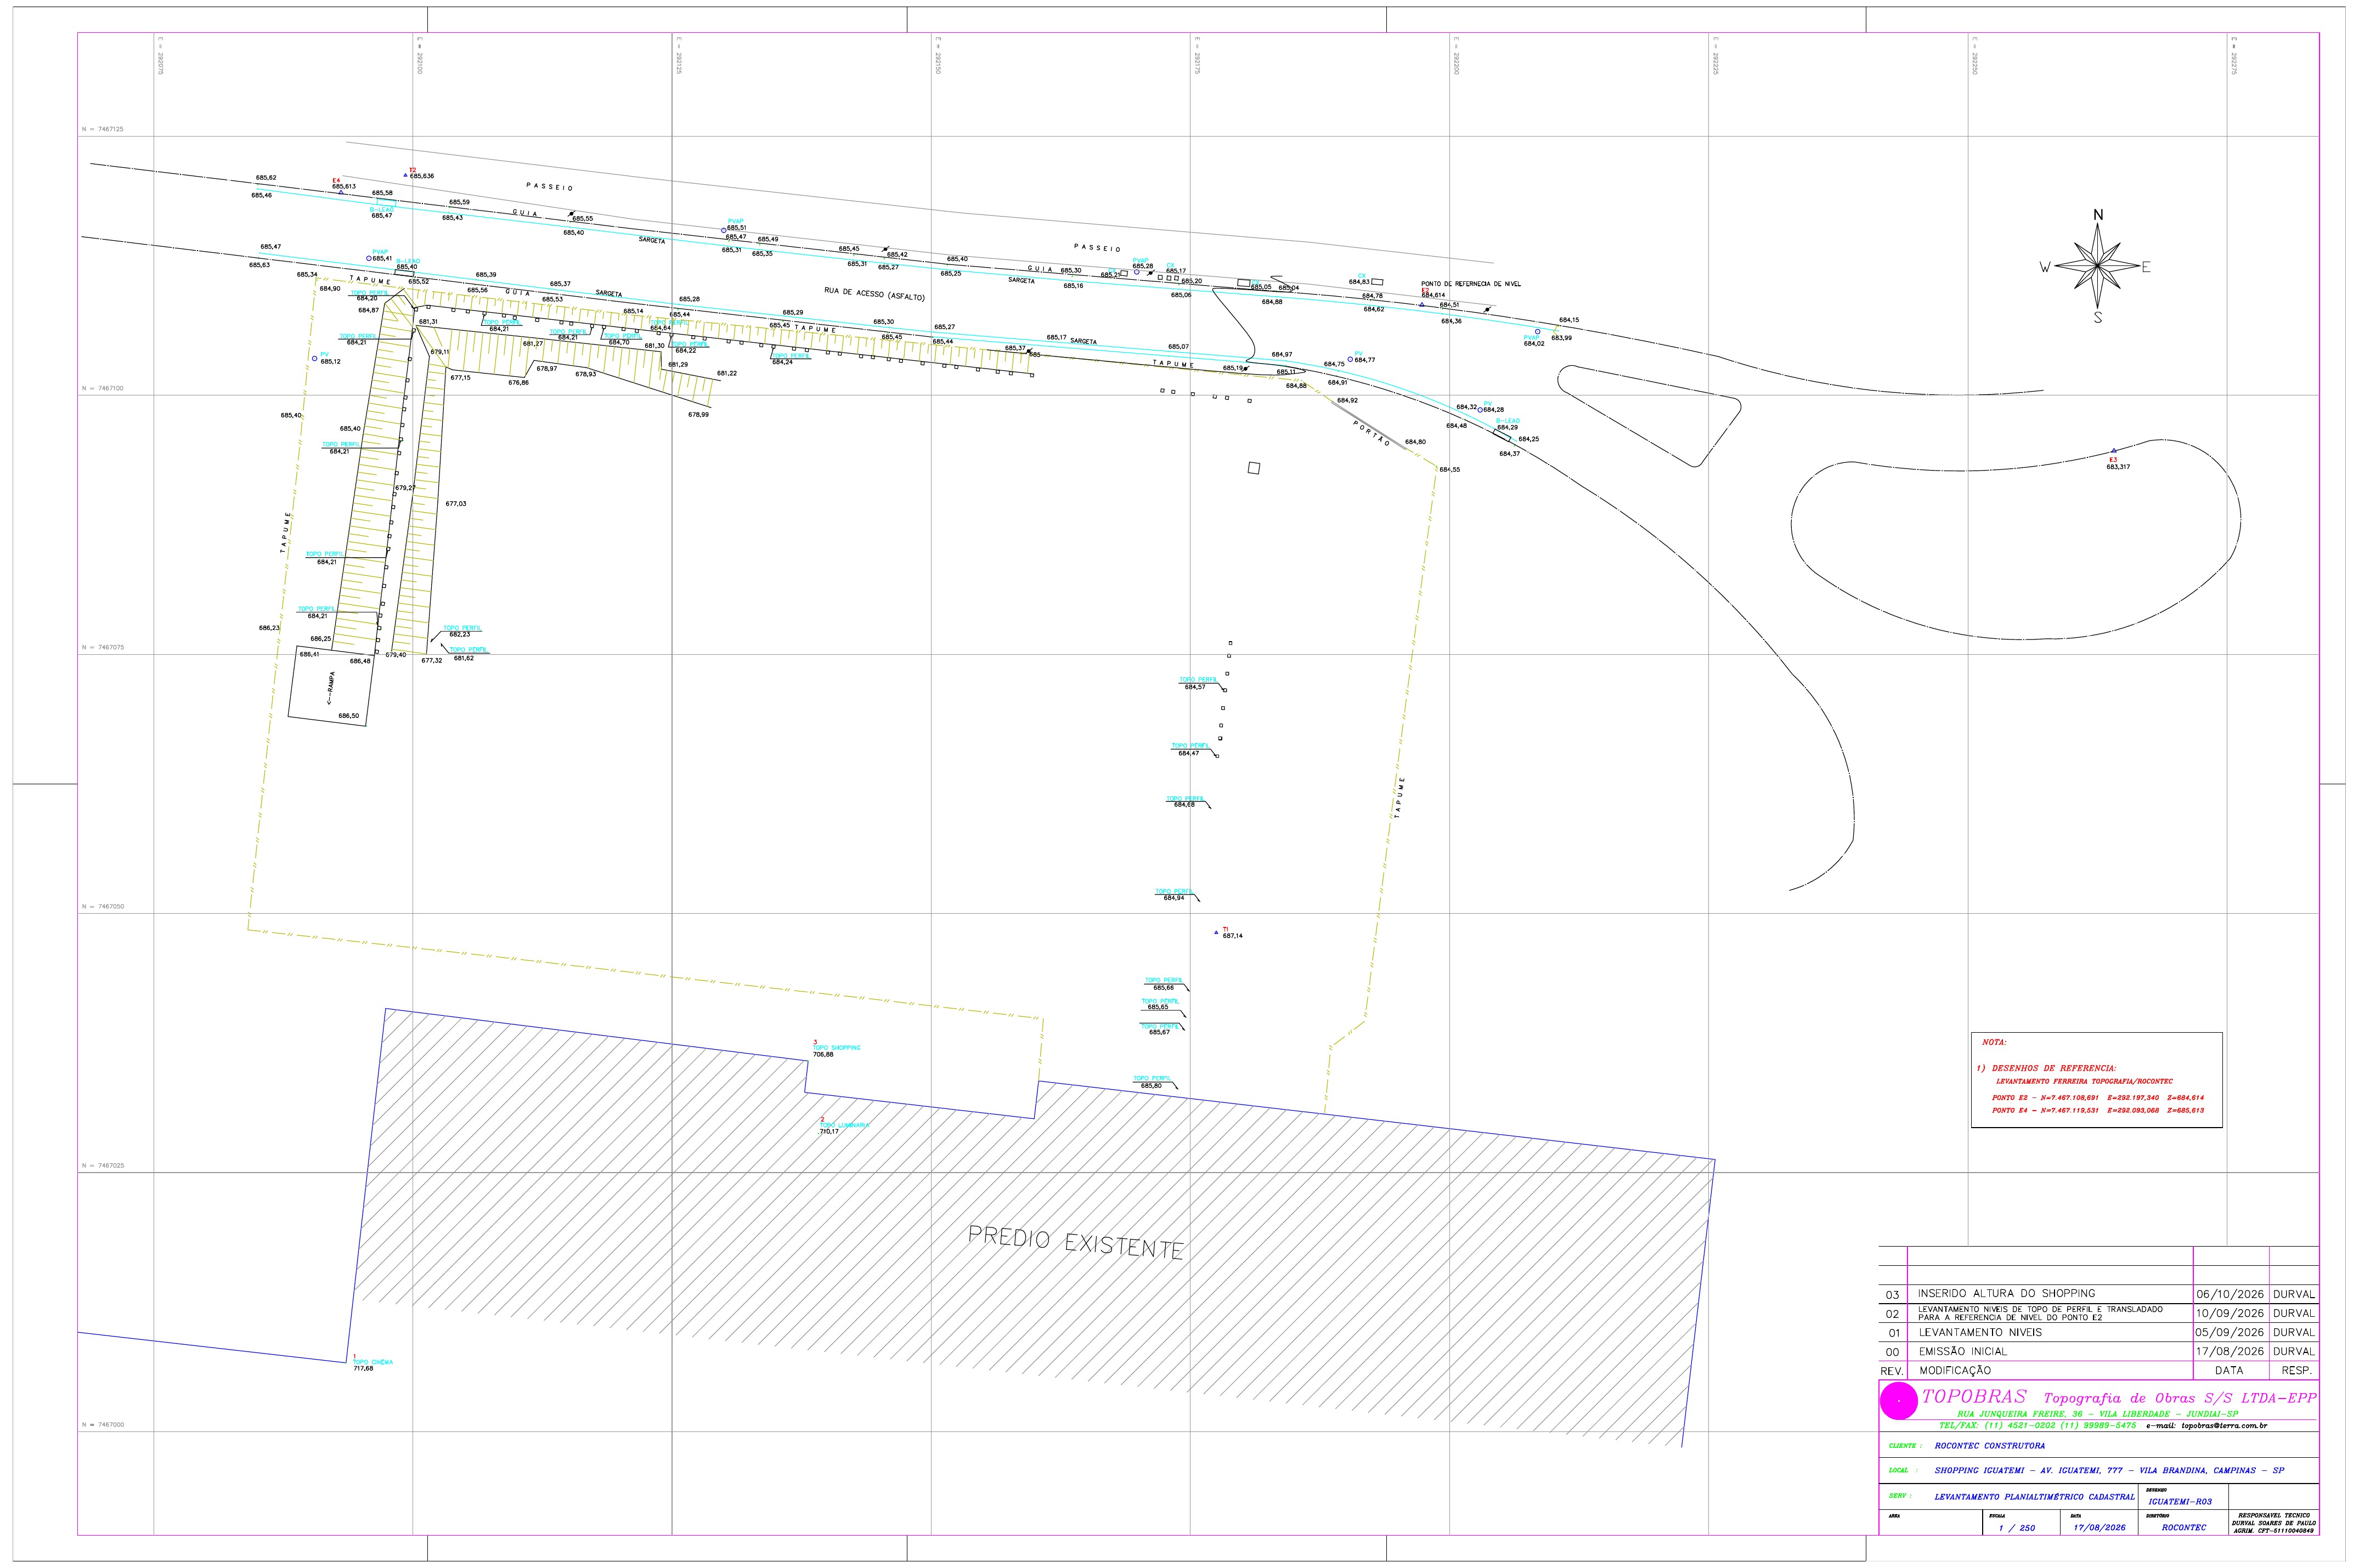
Task: Click the drawing number IGUATEMI-R03
Action: [x=2180, y=1501]
